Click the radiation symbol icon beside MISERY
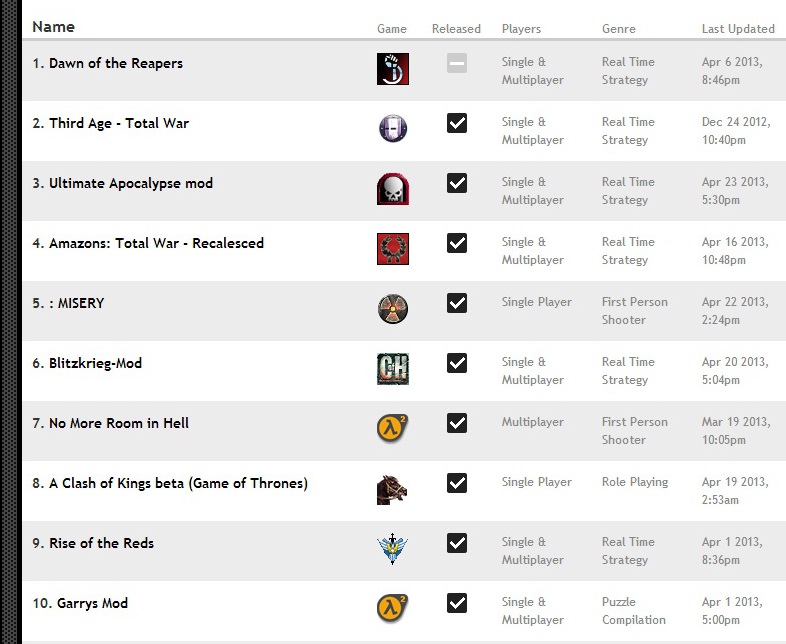The height and width of the screenshot is (644, 786). pos(392,309)
